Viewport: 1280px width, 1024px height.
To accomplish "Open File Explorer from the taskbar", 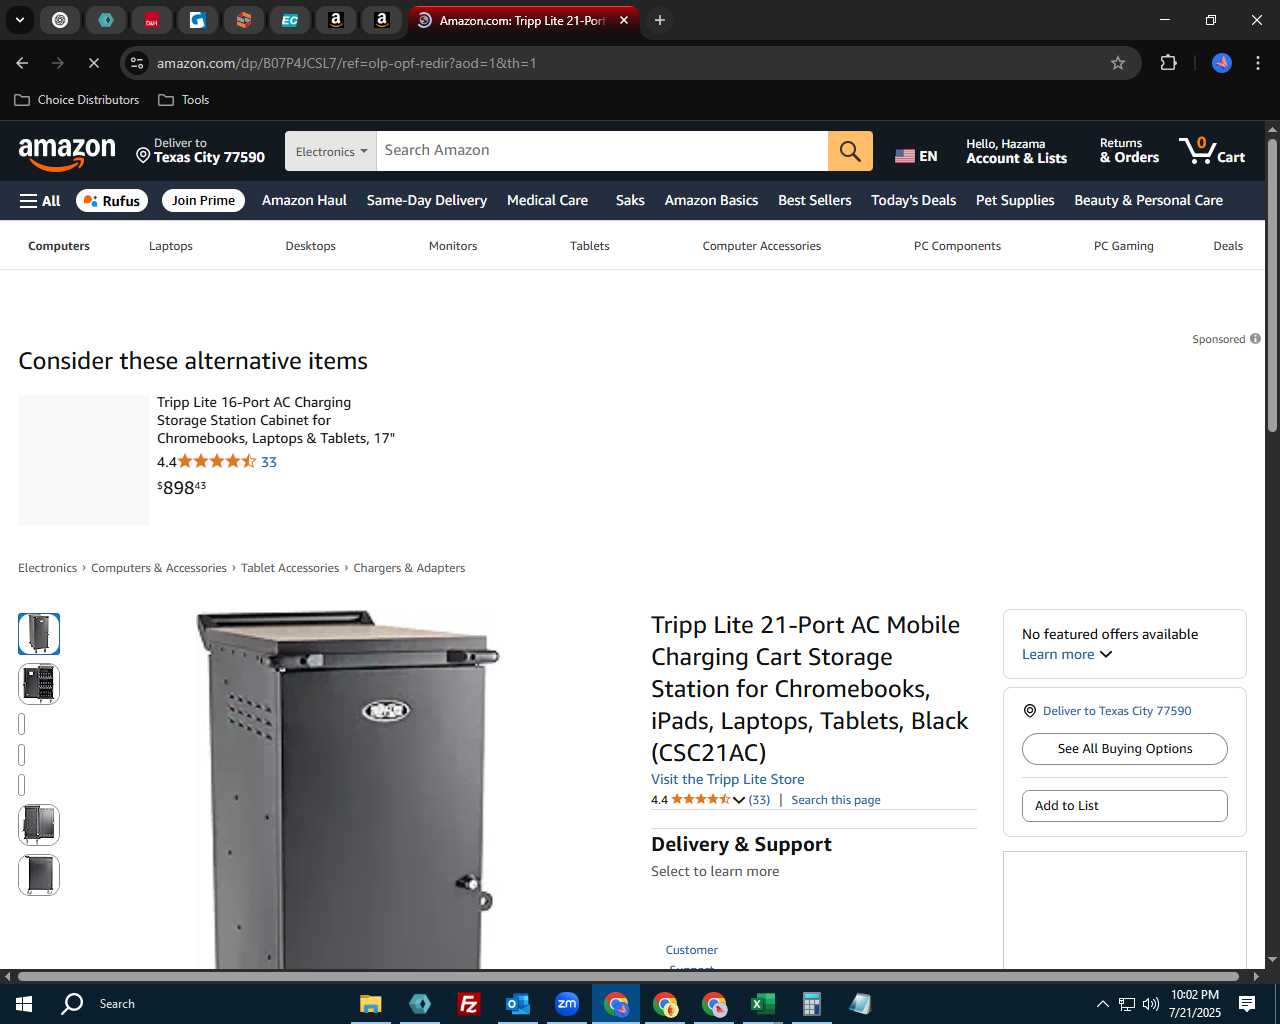I will 371,1004.
